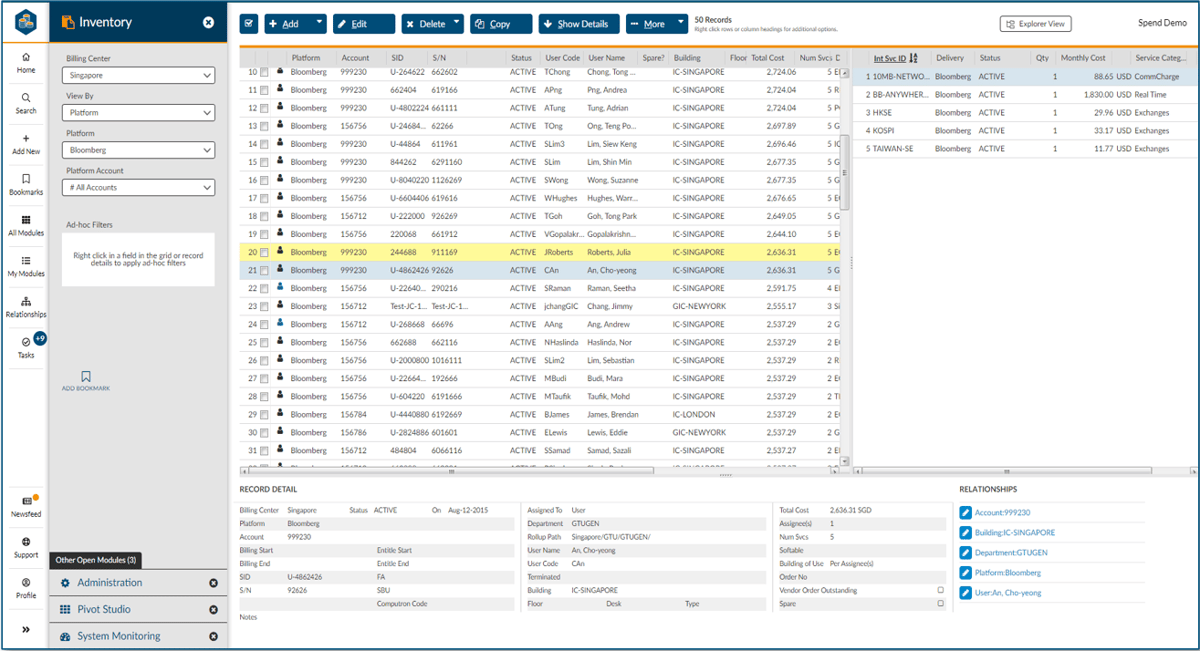Close the Administration module
Image resolution: width=1200 pixels, height=651 pixels.
[213, 583]
